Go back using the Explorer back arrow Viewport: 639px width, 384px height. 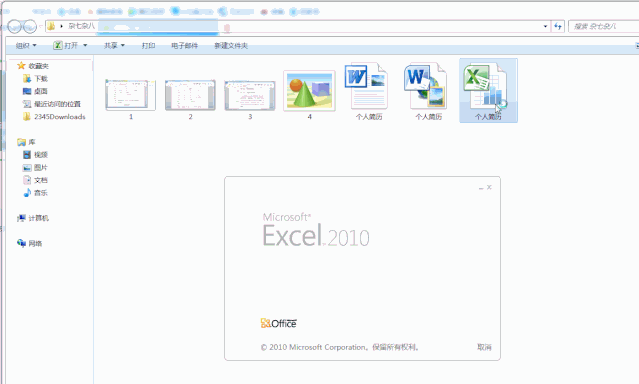pyautogui.click(x=14, y=26)
